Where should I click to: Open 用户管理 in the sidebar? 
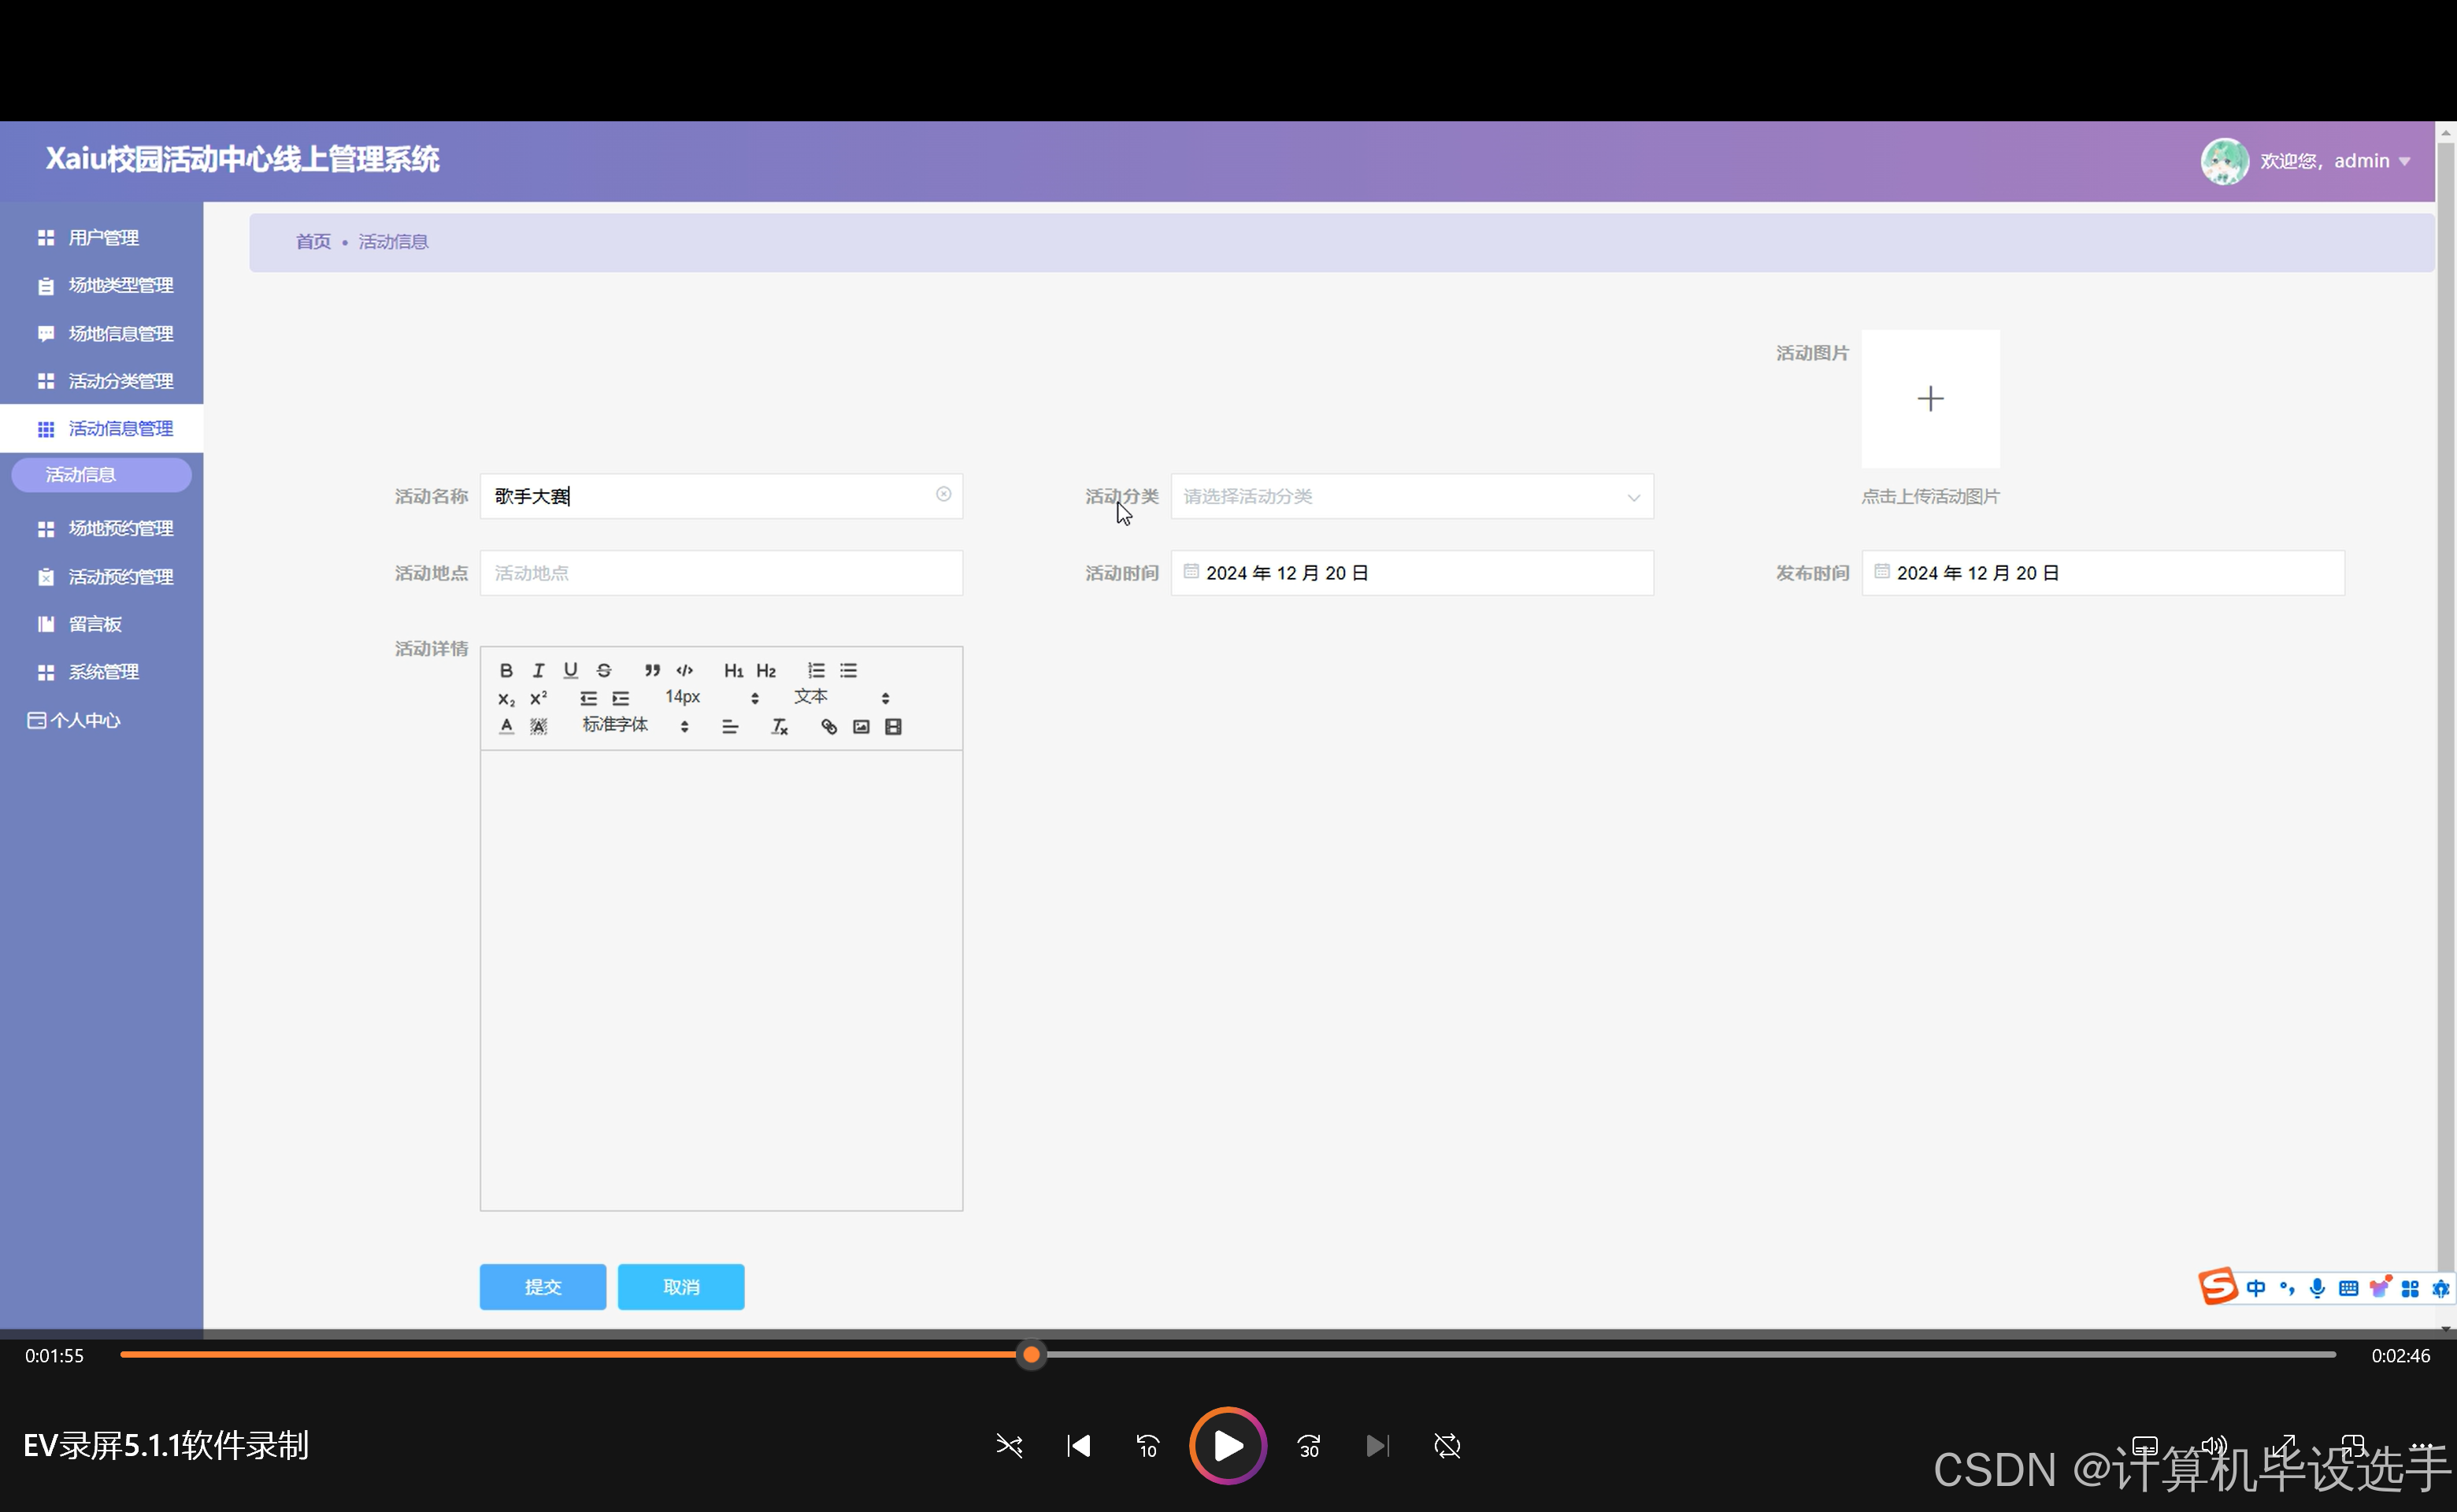tap(102, 237)
